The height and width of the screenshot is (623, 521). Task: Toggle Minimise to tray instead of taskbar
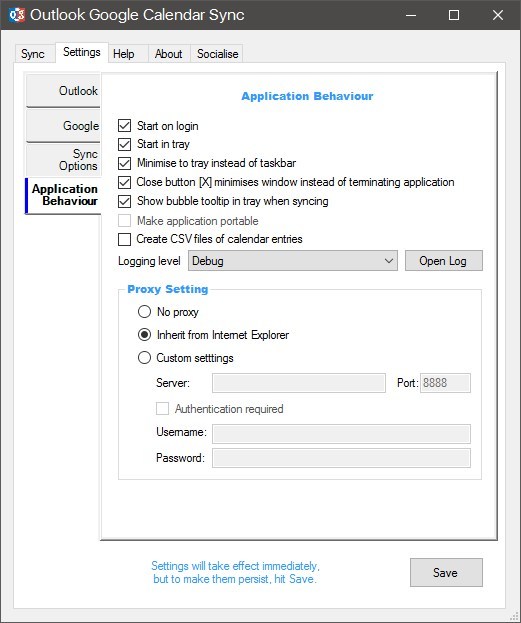pyautogui.click(x=124, y=163)
